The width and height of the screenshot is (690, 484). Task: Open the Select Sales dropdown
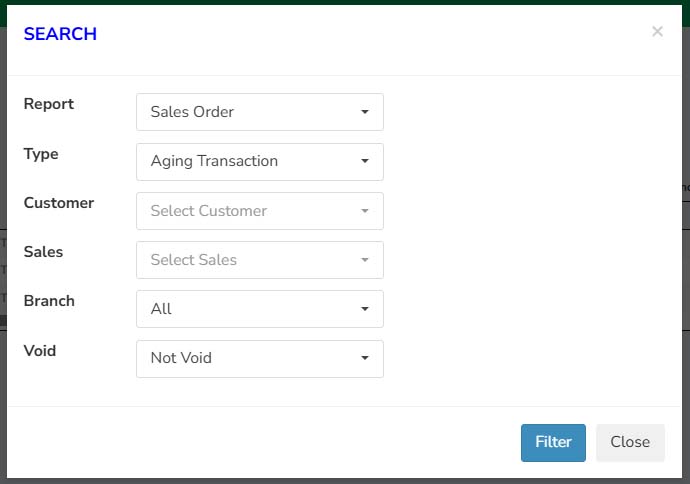(x=260, y=260)
